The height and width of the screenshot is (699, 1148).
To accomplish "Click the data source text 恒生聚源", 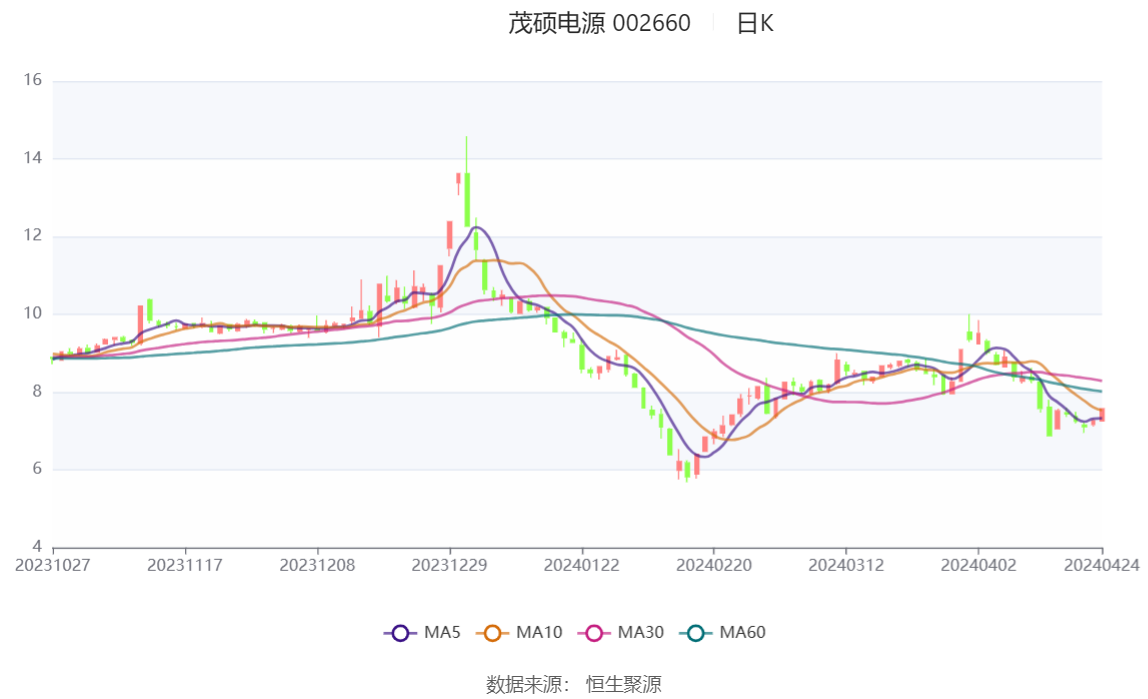I will point(623,684).
